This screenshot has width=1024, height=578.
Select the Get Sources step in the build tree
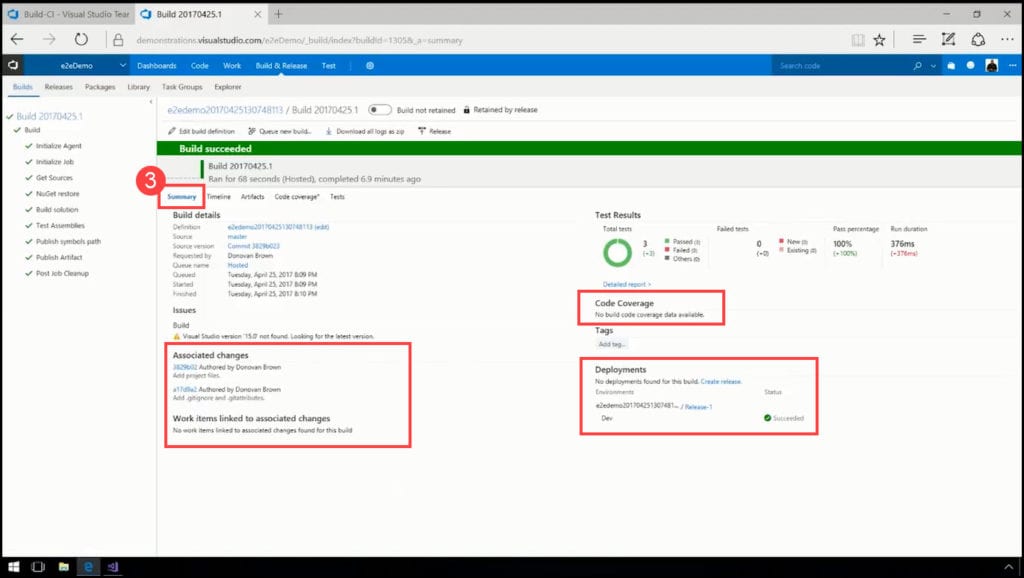54,178
